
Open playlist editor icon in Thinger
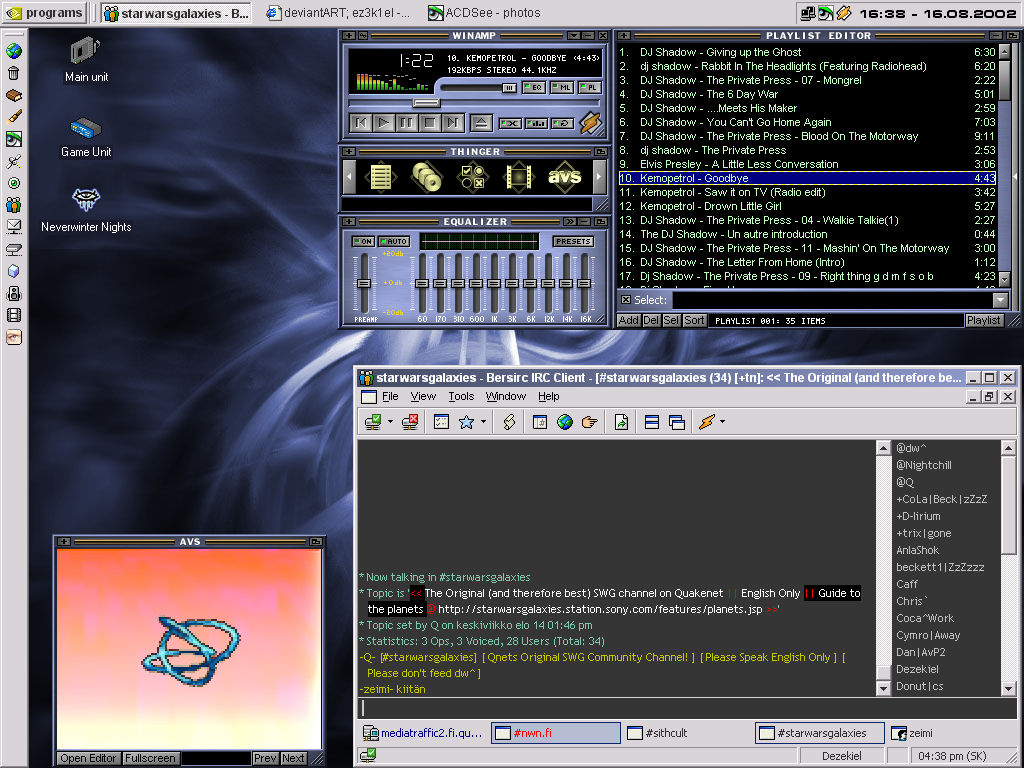click(x=381, y=177)
